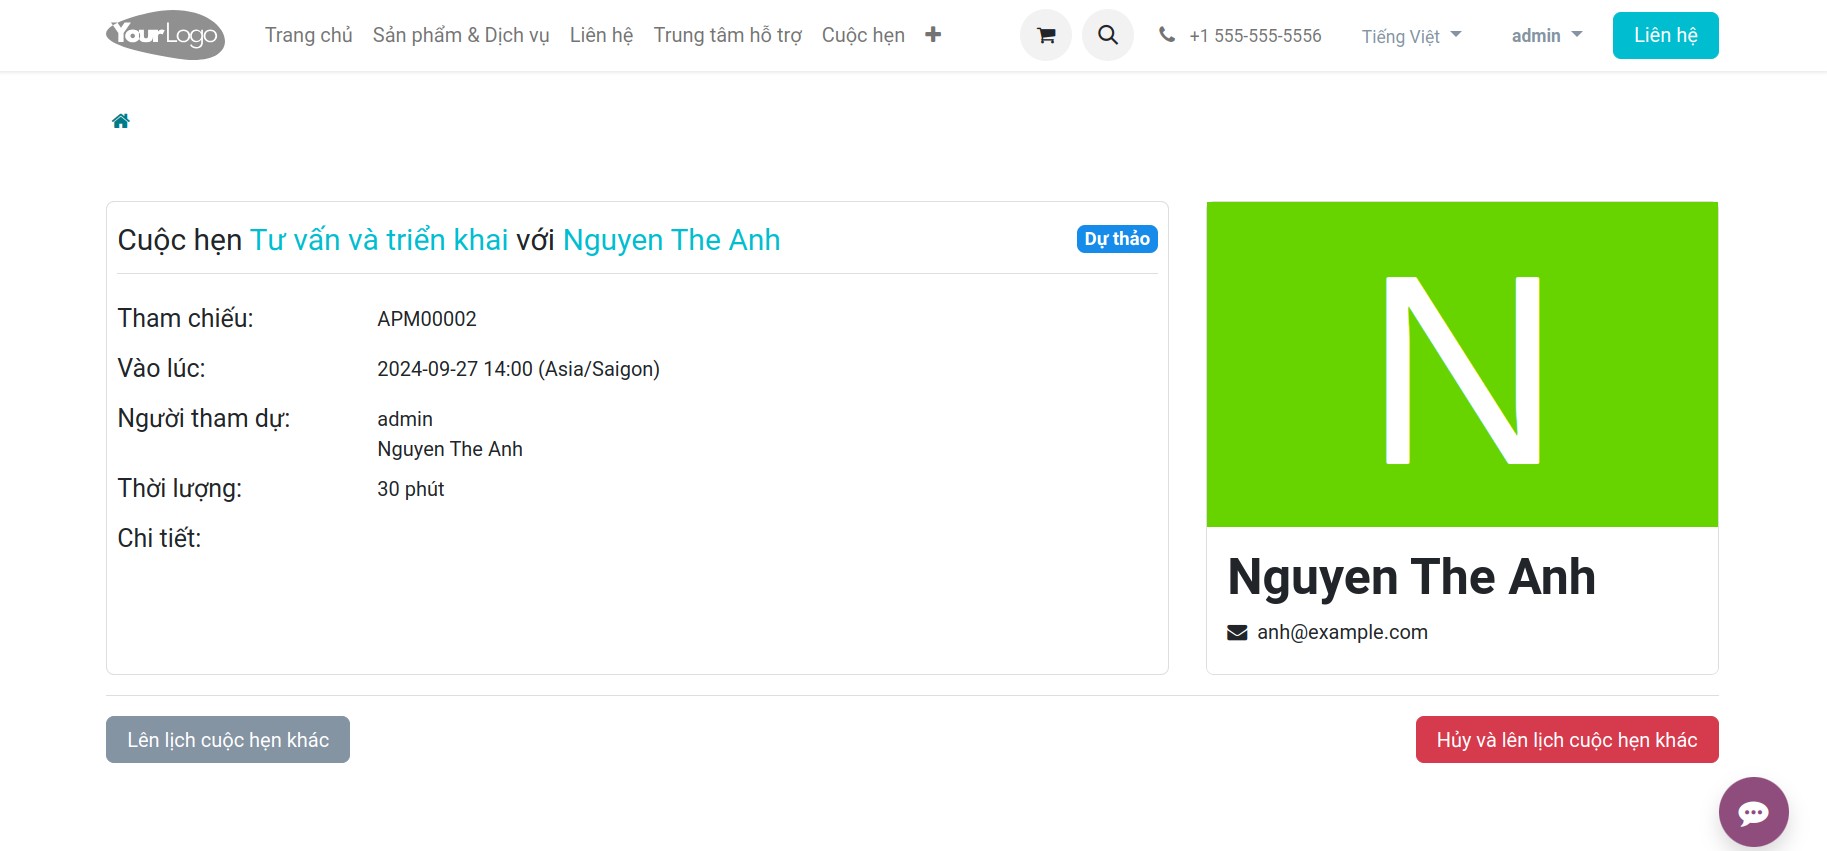Click the YourLogo site logo
Viewport: 1827px width, 851px height.
pyautogui.click(x=166, y=35)
